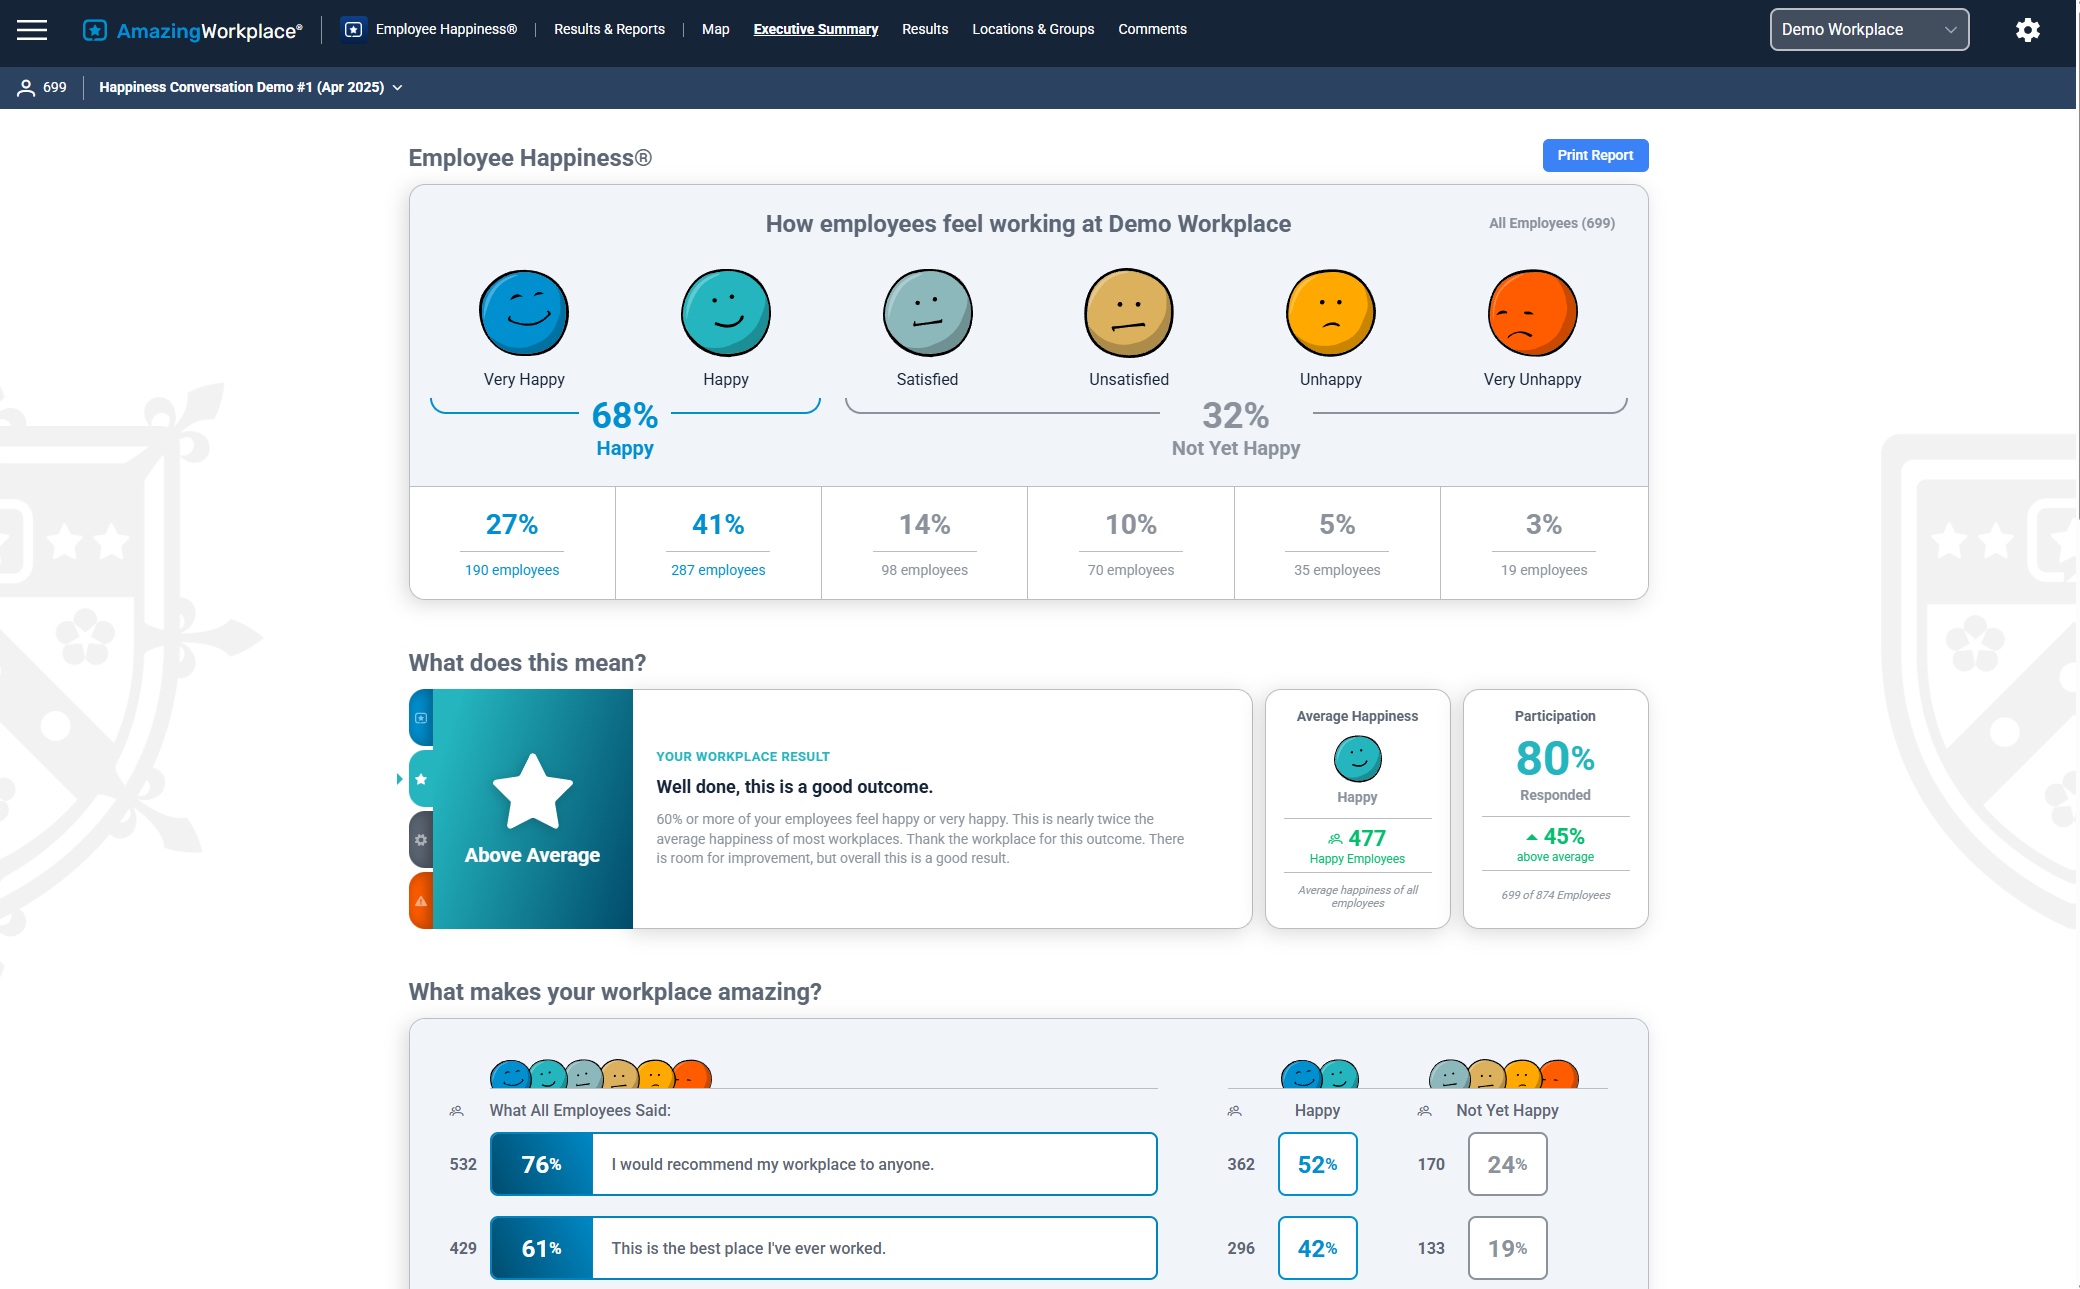Screen dimensions: 2080x1289
Task: Open the Comments tab
Action: coord(1152,29)
